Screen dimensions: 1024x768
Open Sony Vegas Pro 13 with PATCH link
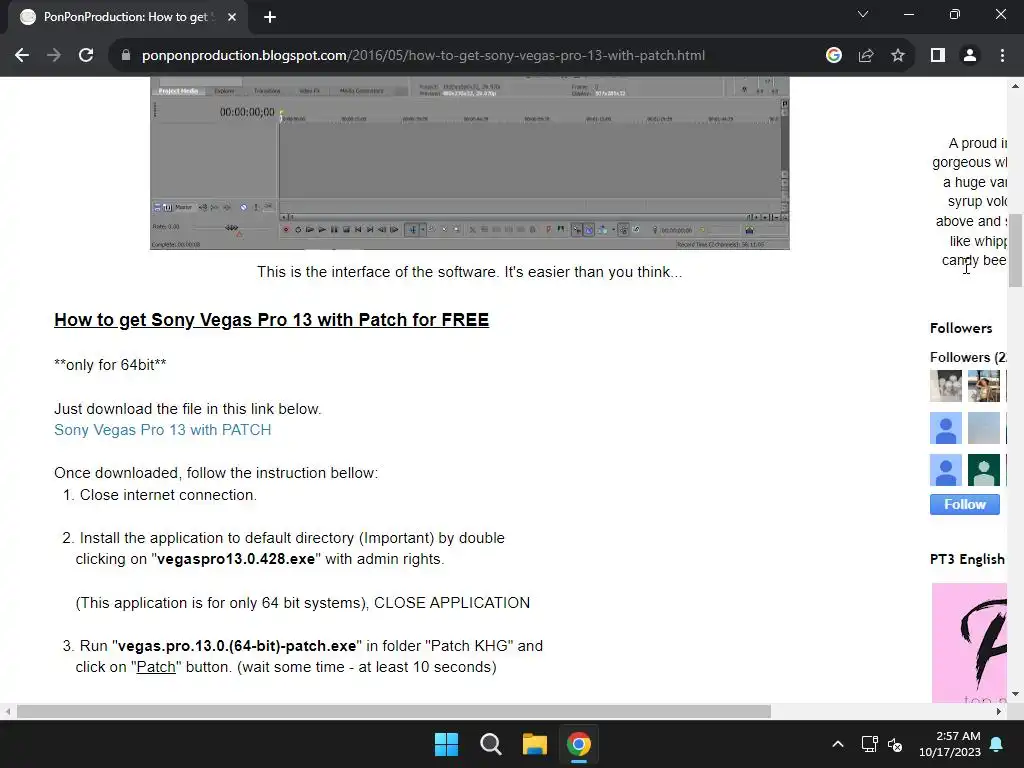click(x=163, y=430)
